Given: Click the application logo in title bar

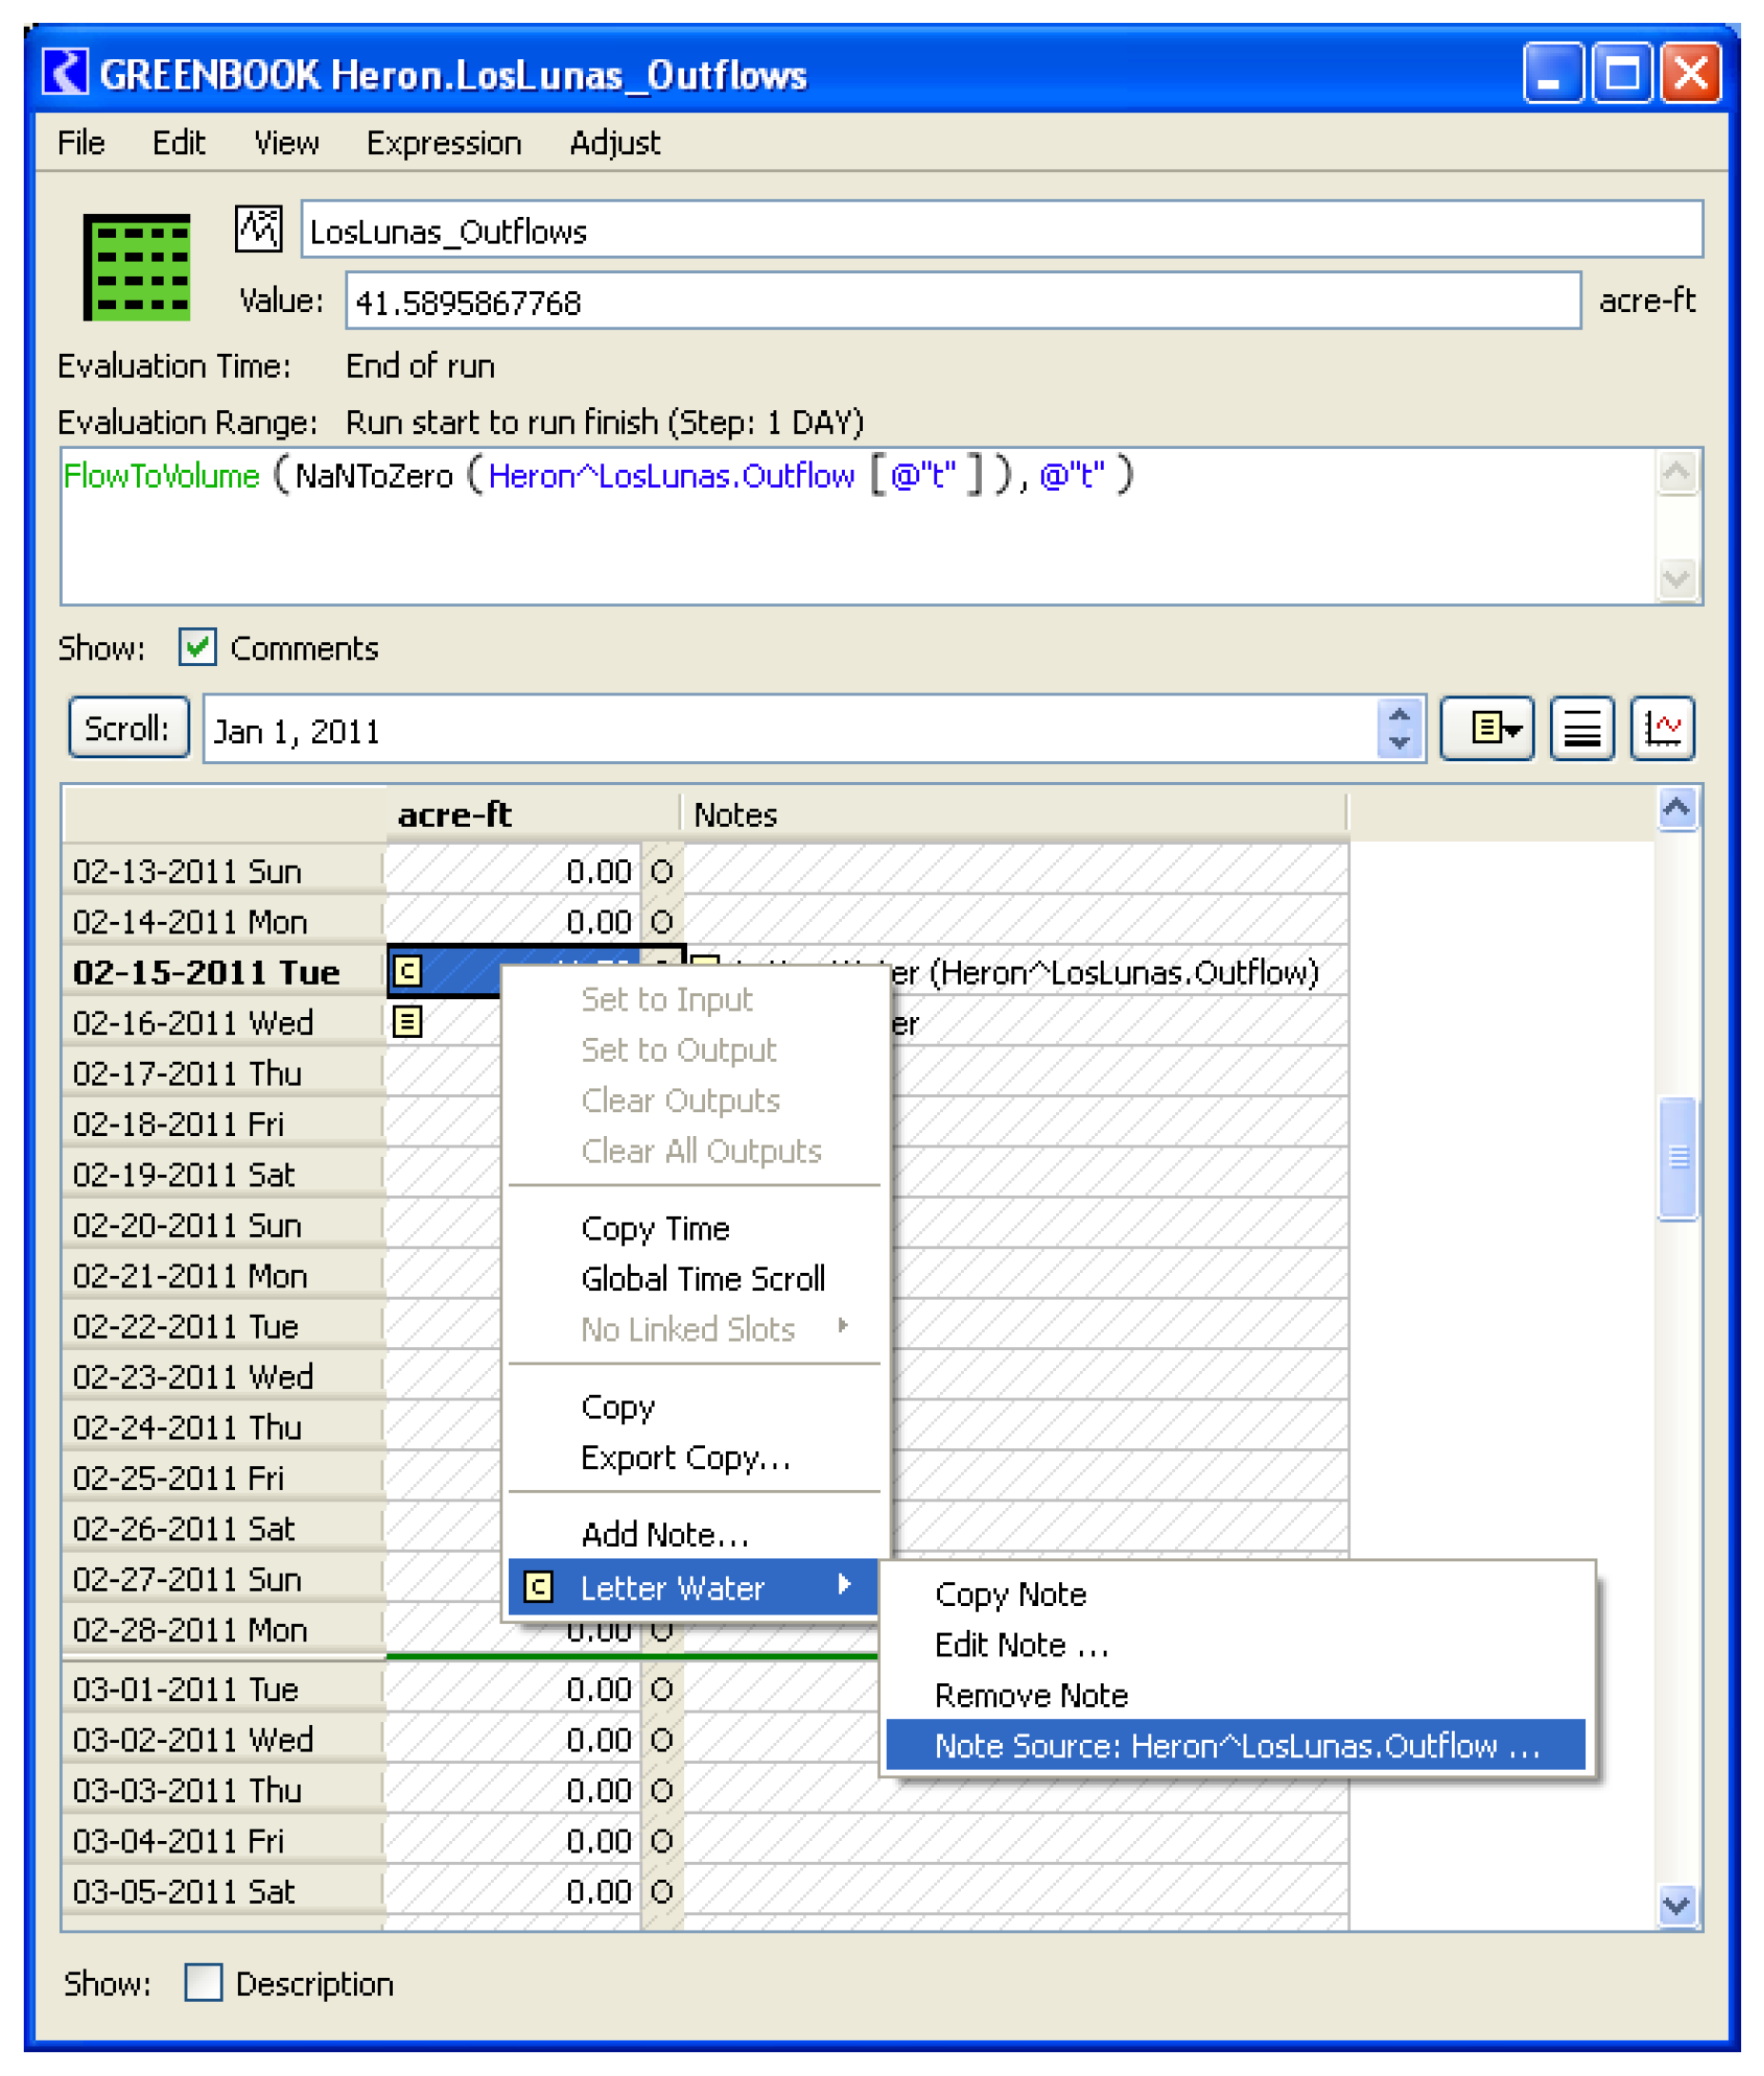Looking at the screenshot, I should coord(66,73).
